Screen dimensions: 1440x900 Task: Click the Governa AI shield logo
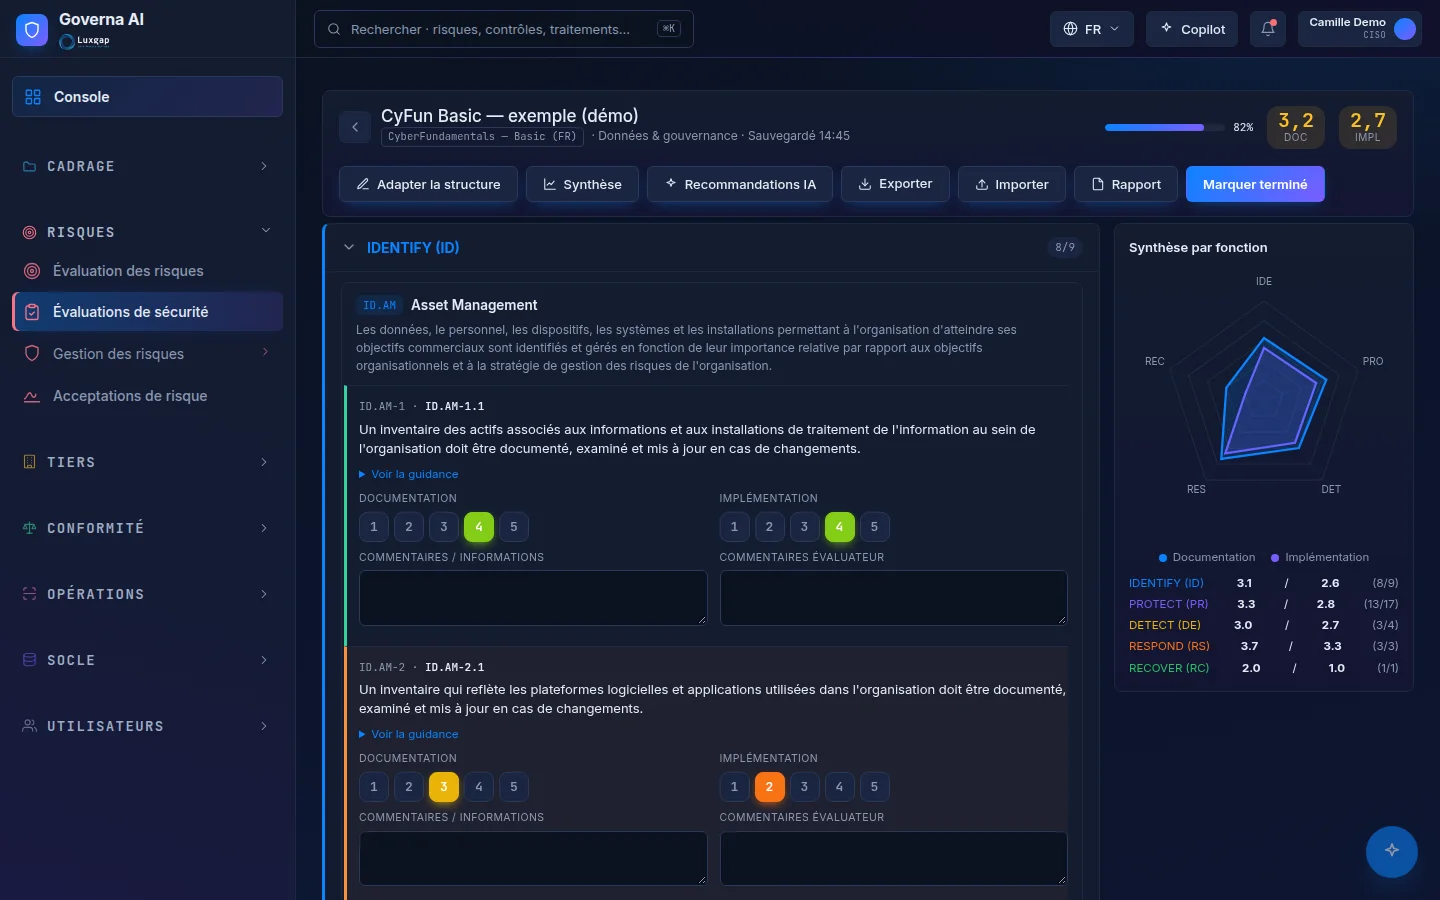pos(32,30)
